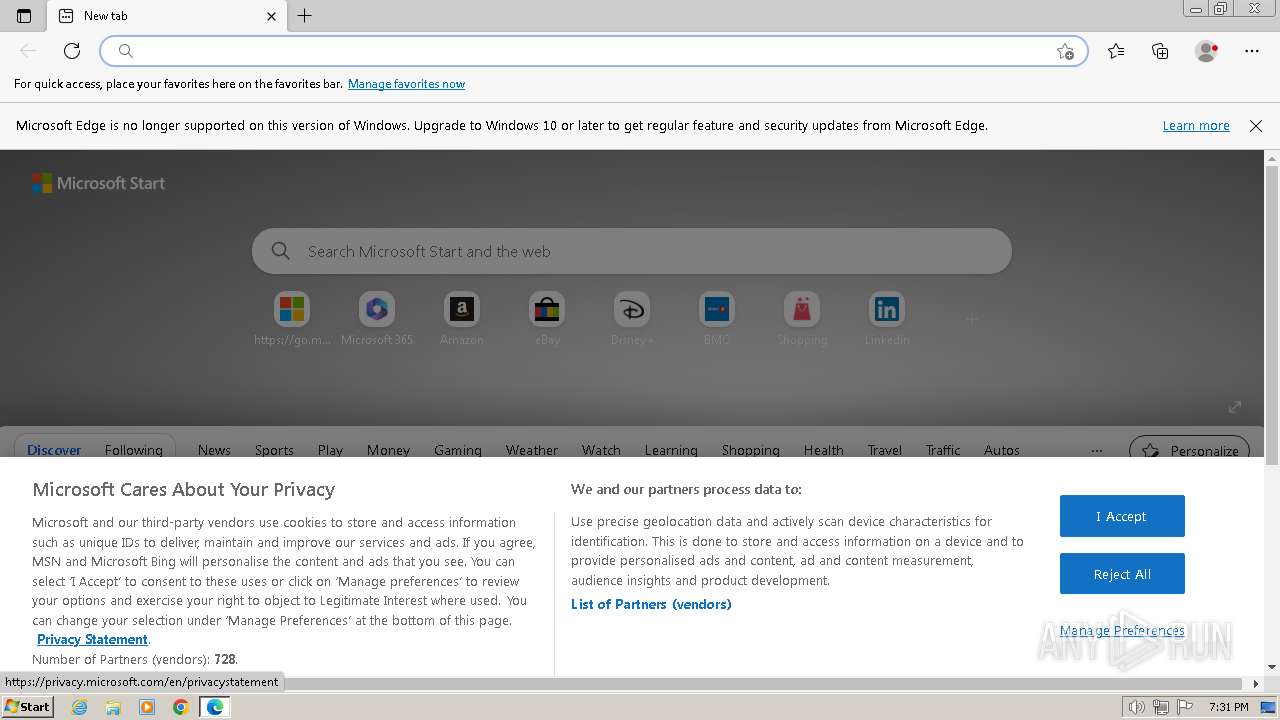The height and width of the screenshot is (720, 1280).
Task: Open the Health category
Action: point(824,450)
